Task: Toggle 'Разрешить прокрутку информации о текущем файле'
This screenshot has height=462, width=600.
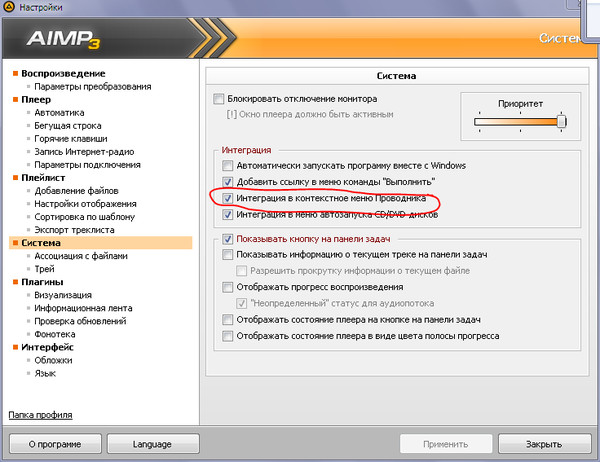Action: [241, 271]
